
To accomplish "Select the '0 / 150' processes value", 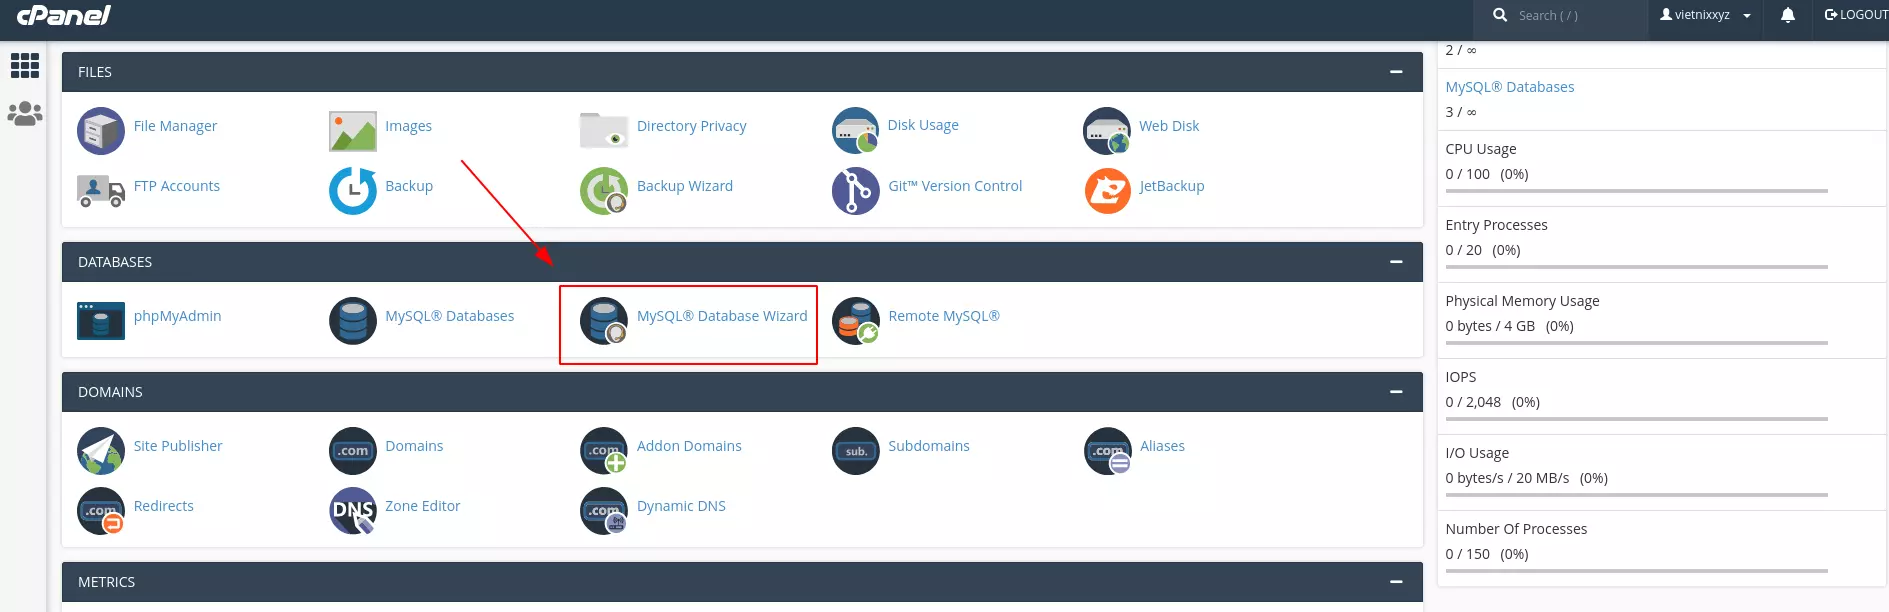I will click(1467, 554).
